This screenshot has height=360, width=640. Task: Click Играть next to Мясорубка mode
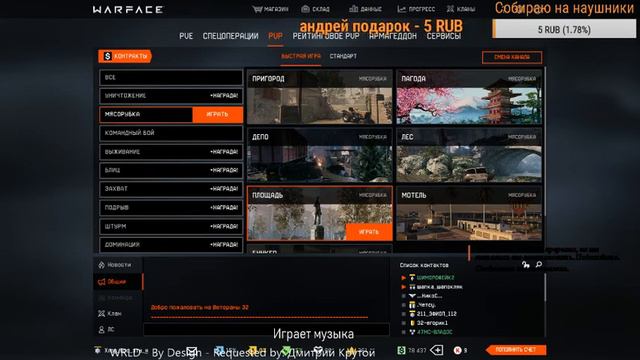[x=218, y=115]
